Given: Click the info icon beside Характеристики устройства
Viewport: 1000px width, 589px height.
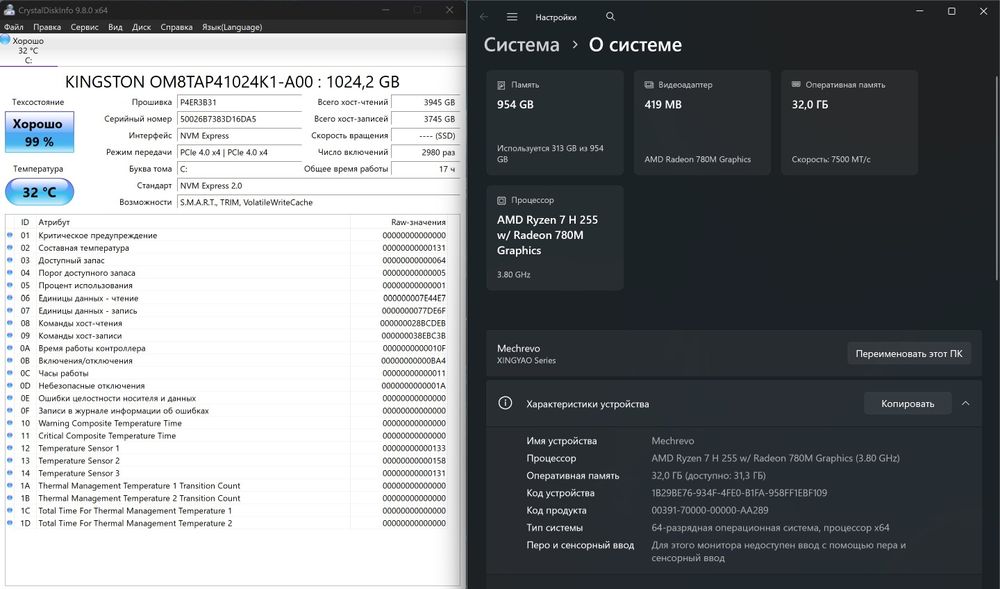Looking at the screenshot, I should 505,403.
